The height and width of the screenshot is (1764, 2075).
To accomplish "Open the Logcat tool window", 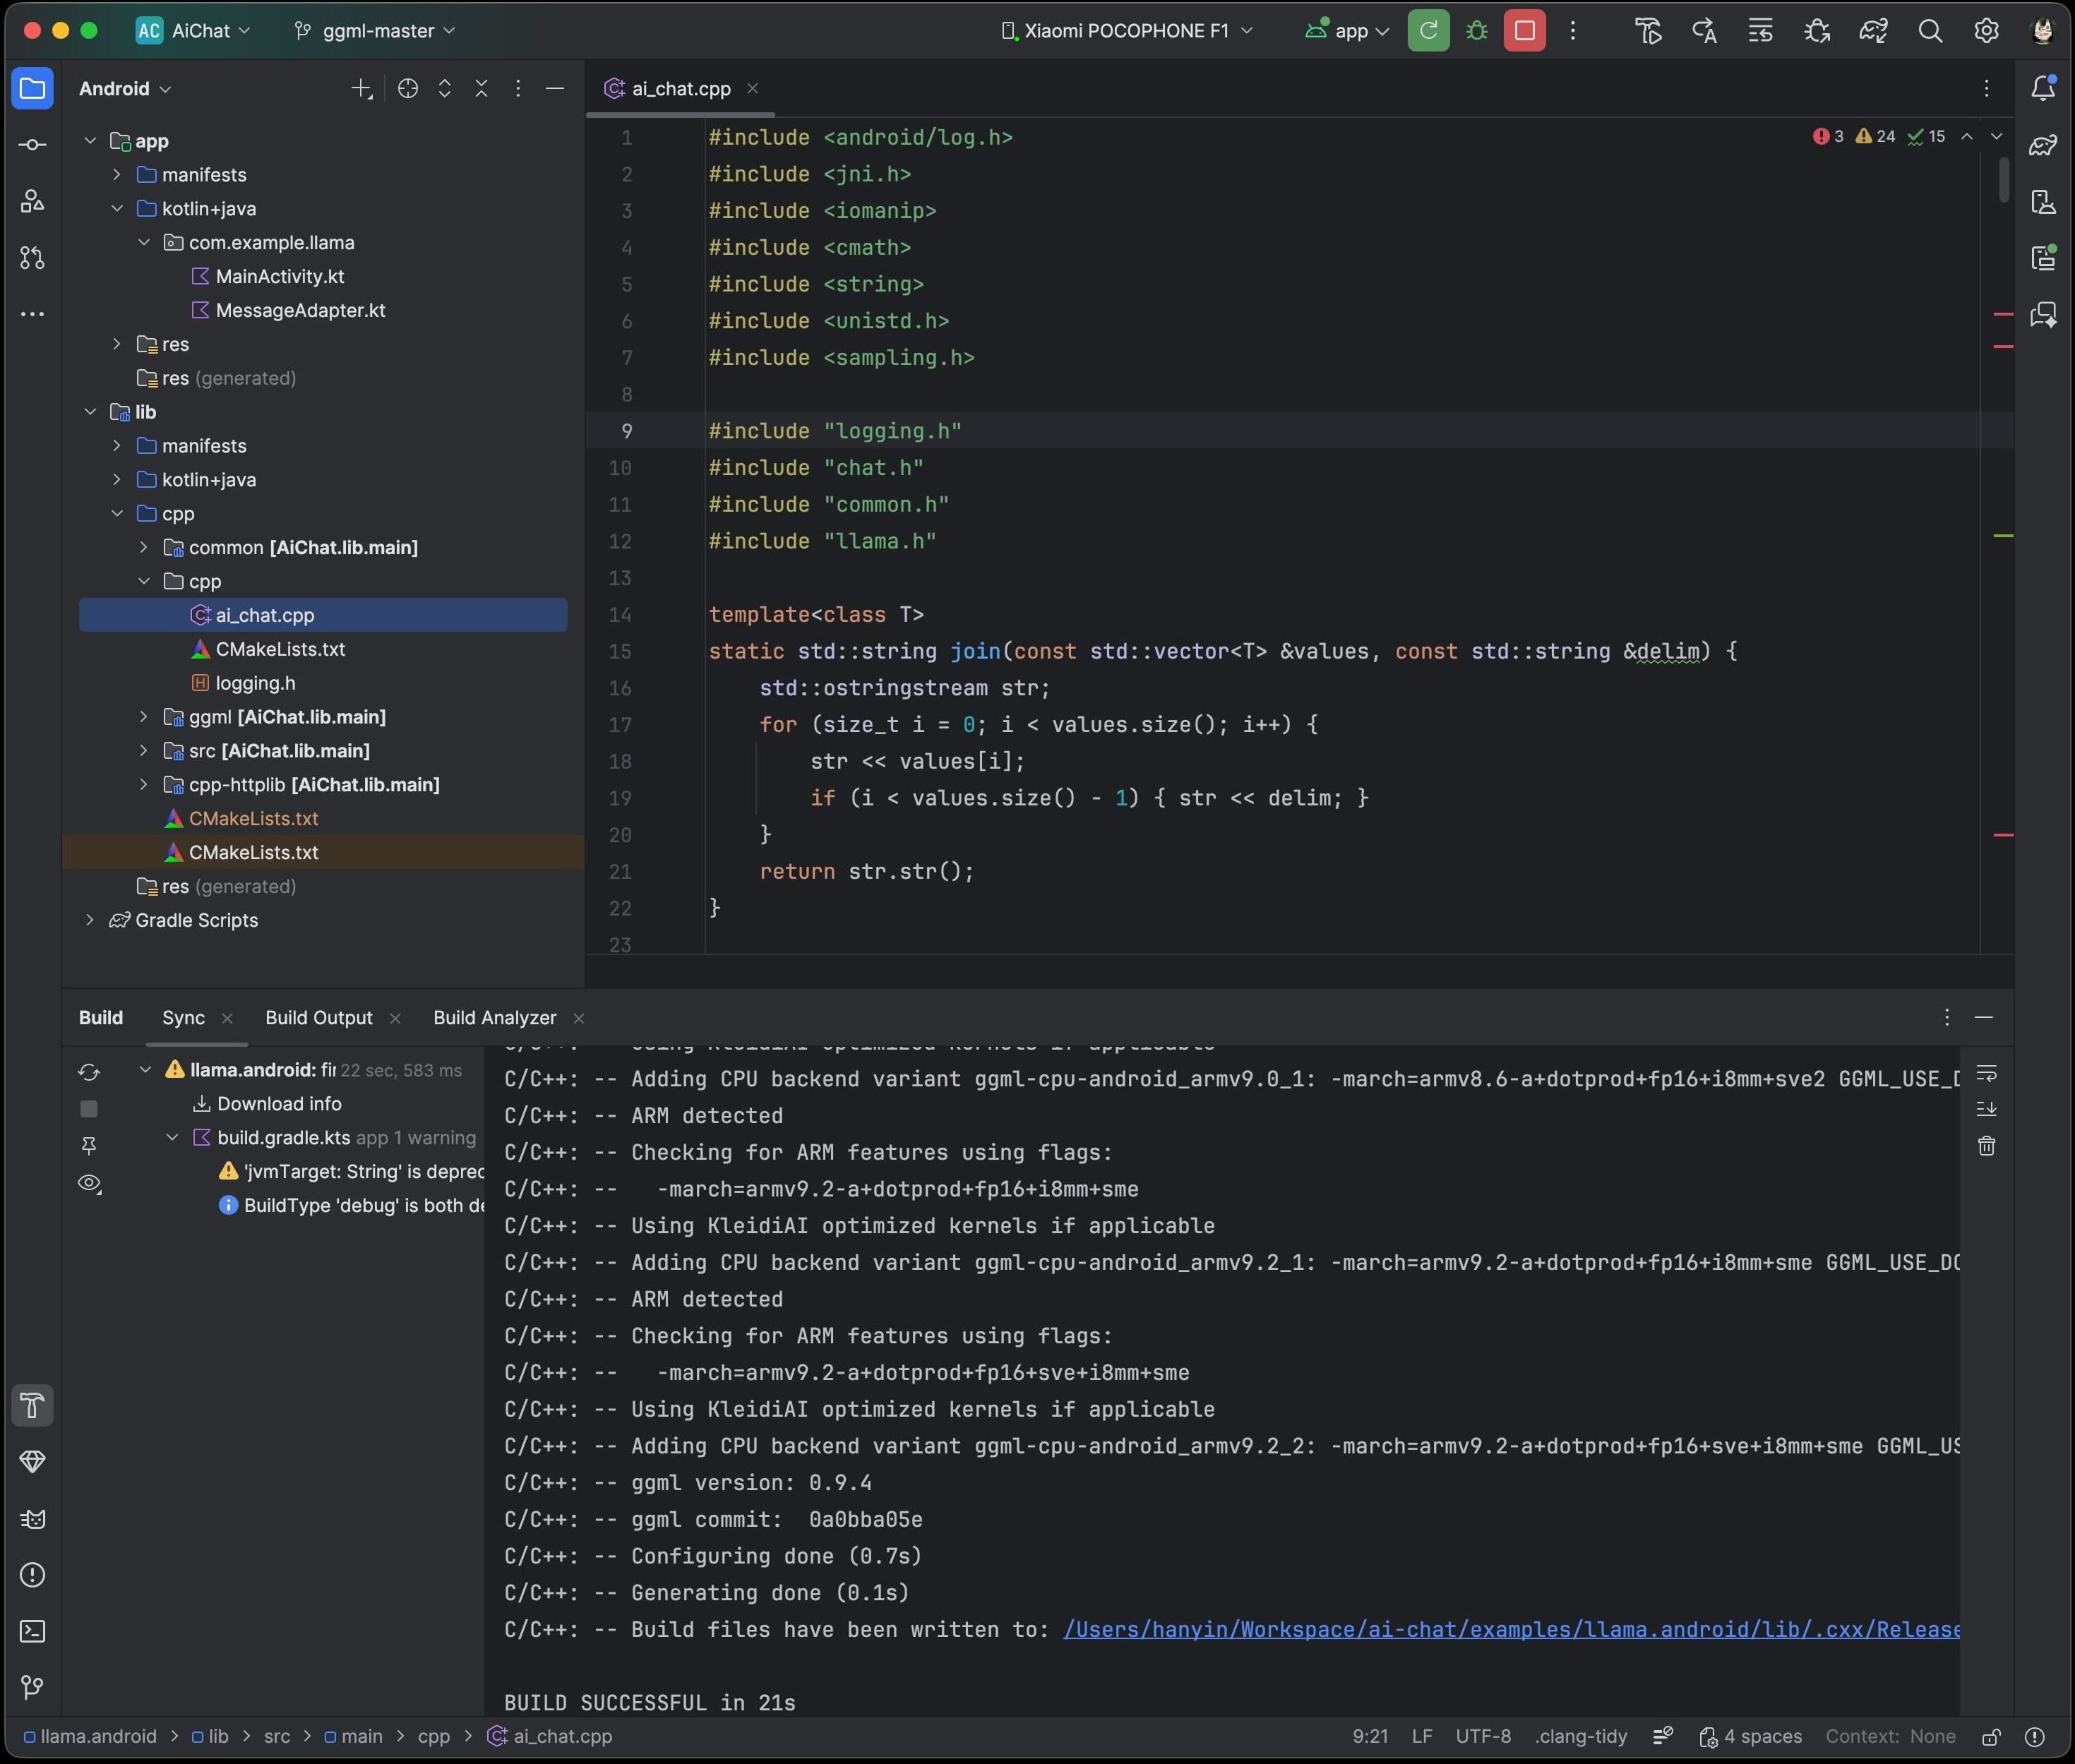I will pos(33,1518).
